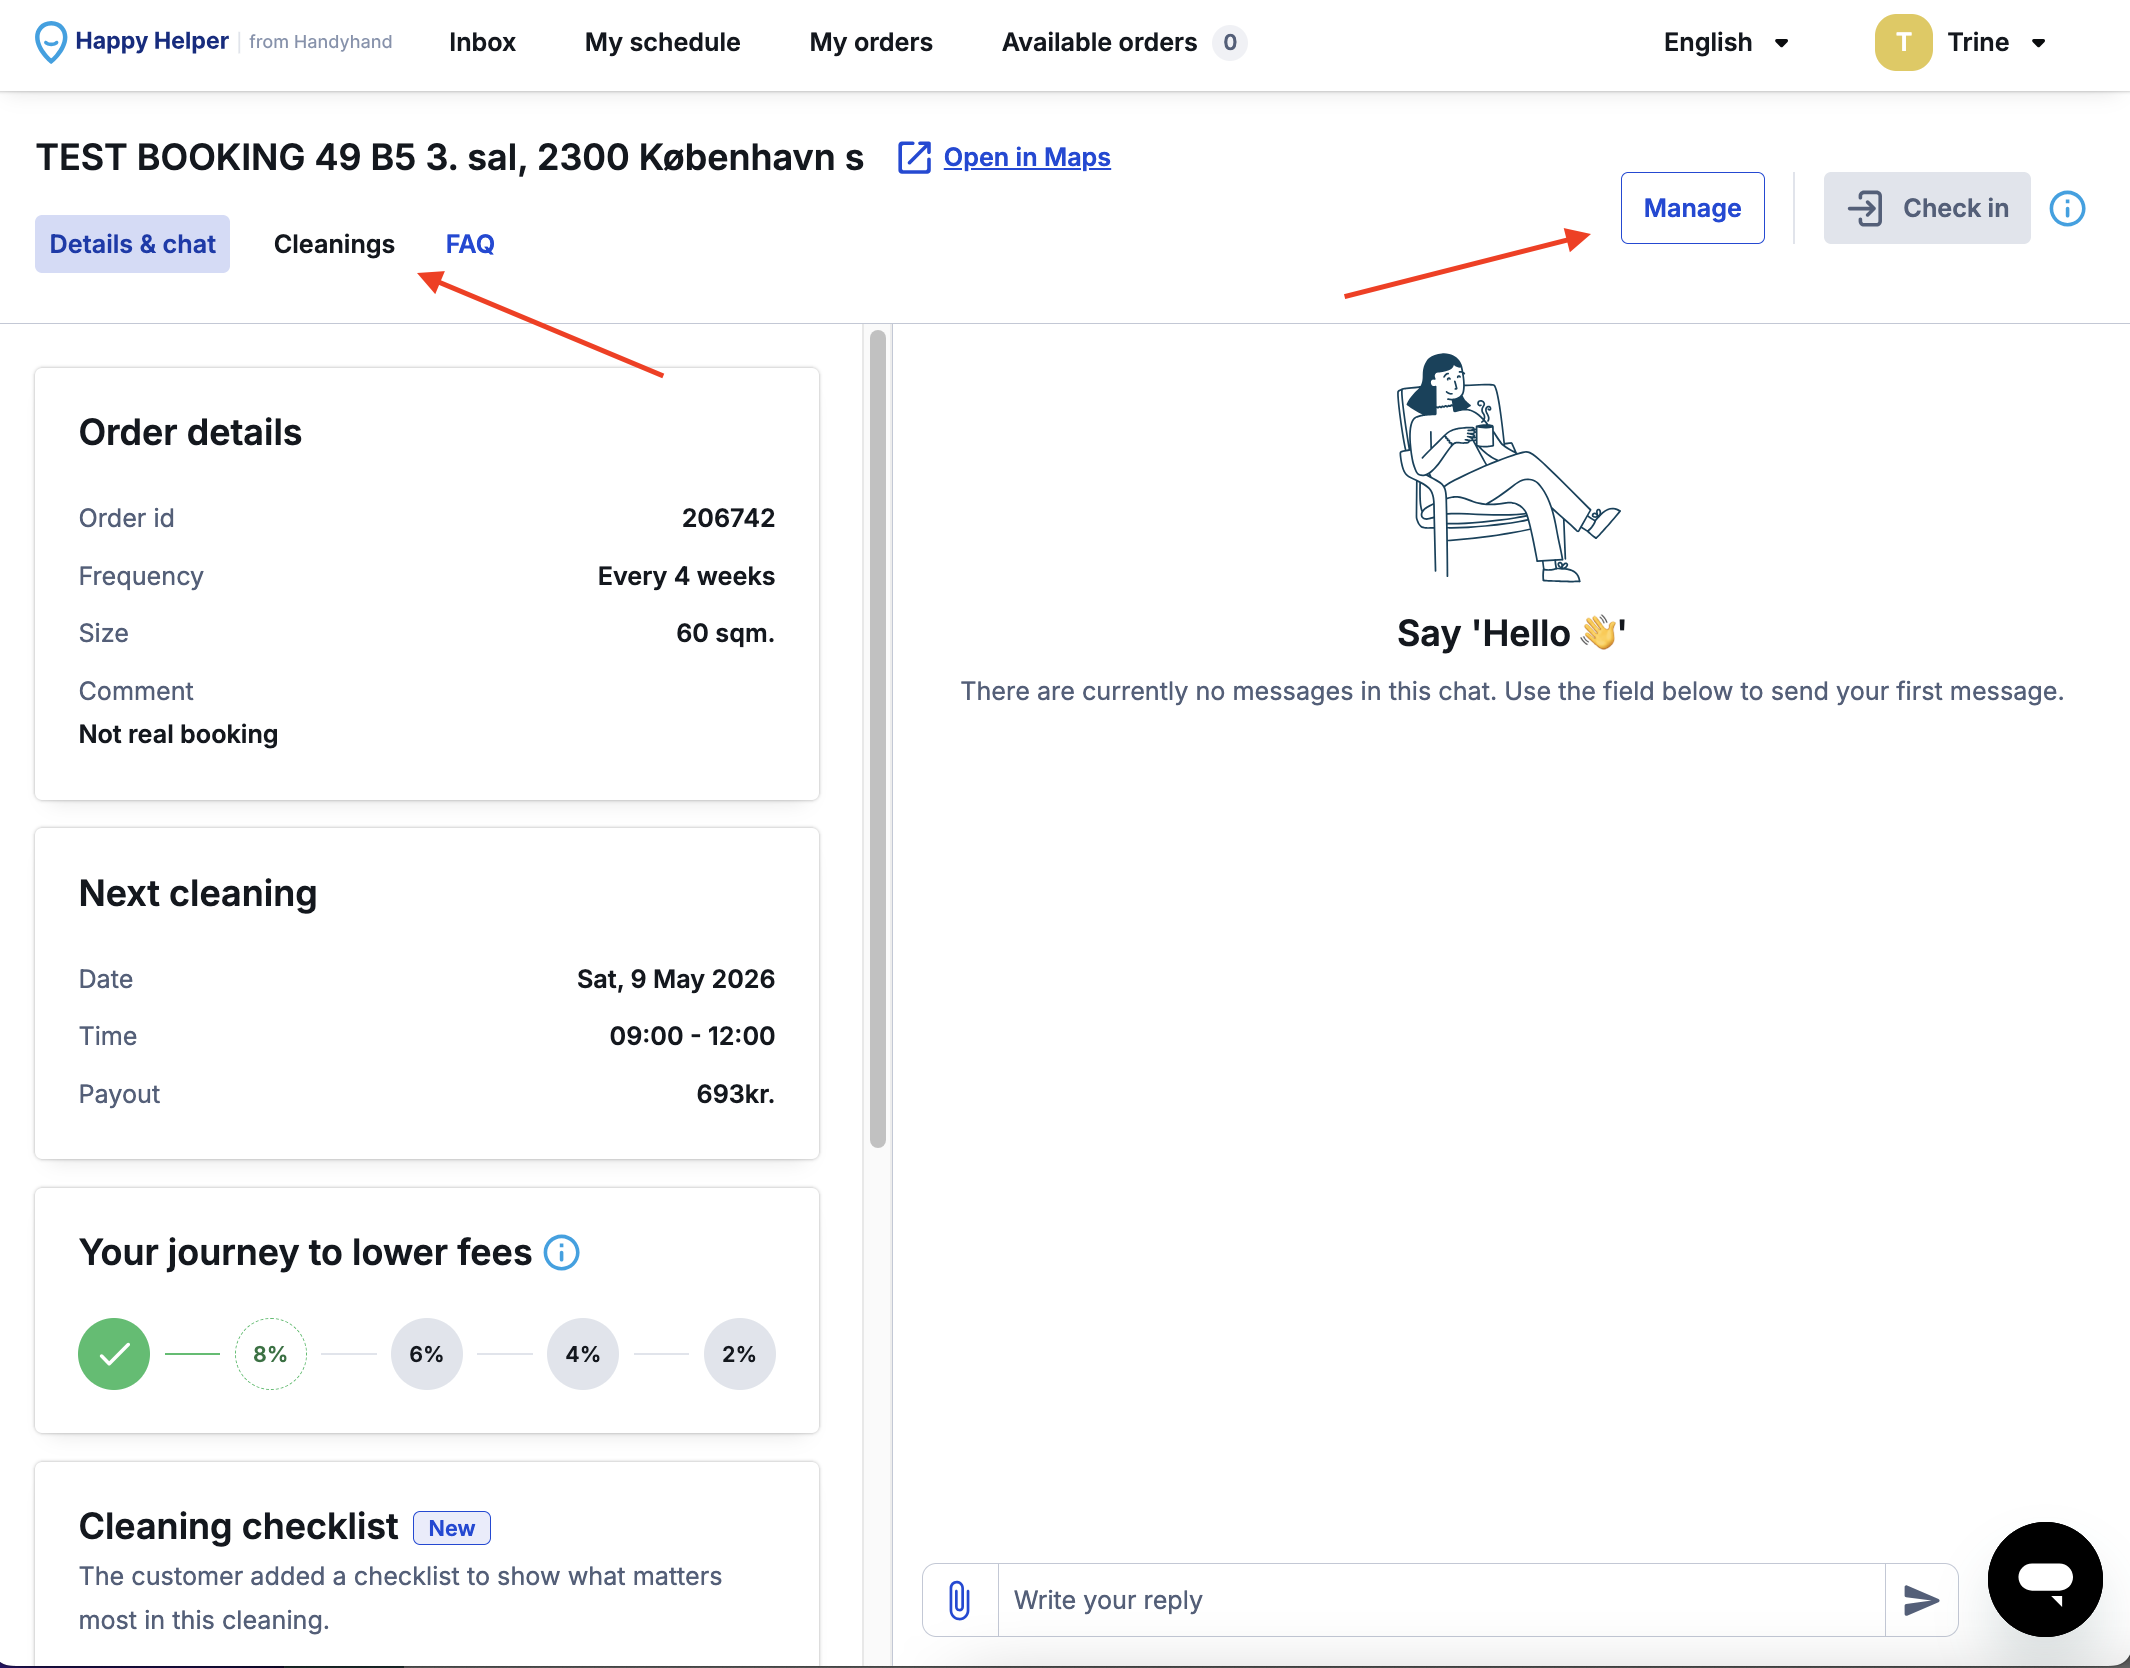Open the Trine account dropdown arrow
Image resolution: width=2130 pixels, height=1668 pixels.
tap(2038, 43)
